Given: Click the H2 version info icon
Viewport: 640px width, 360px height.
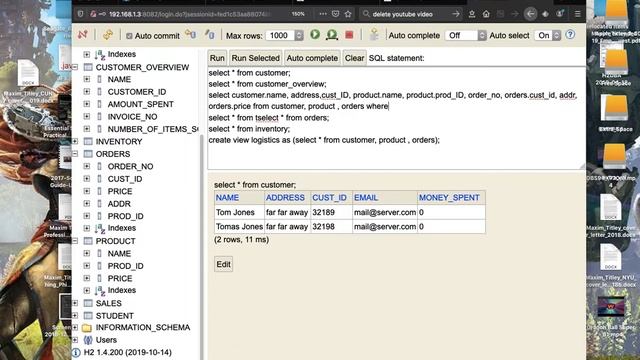Looking at the screenshot, I should coord(76,352).
